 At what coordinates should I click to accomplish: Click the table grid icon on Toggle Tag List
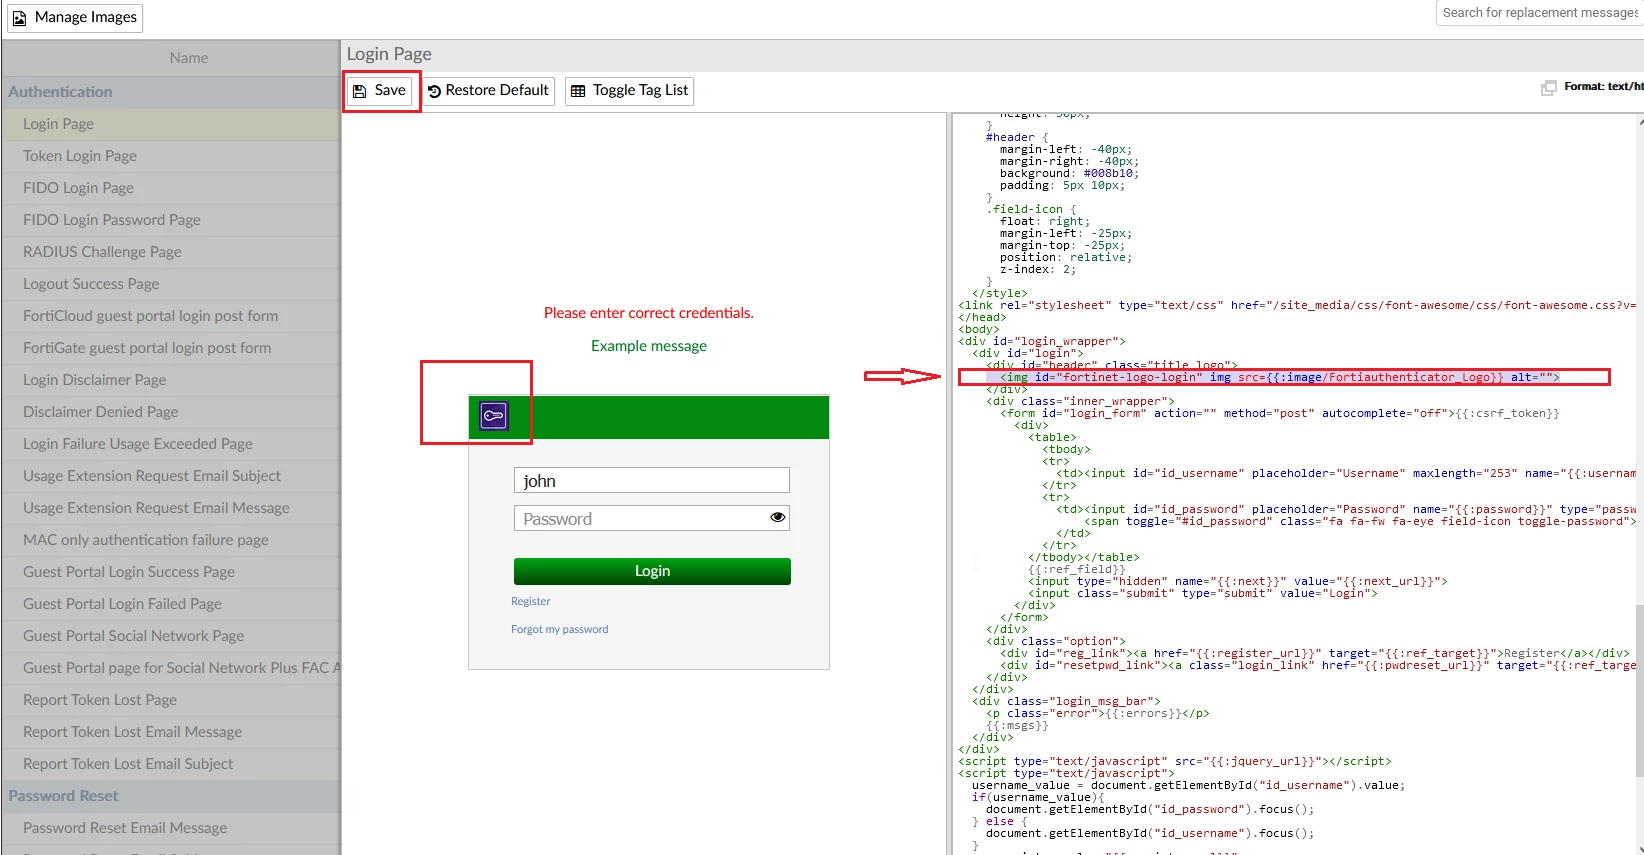tap(578, 91)
